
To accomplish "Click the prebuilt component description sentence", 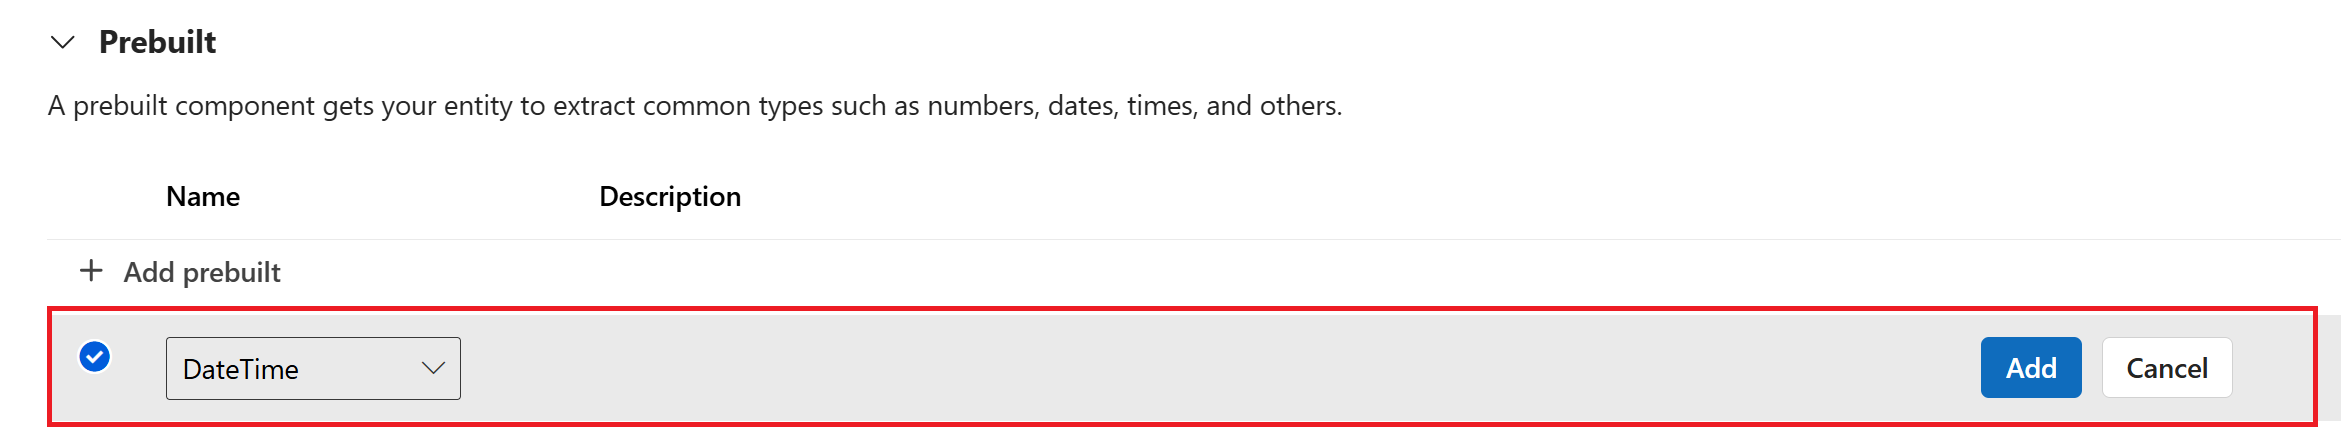I will point(695,106).
